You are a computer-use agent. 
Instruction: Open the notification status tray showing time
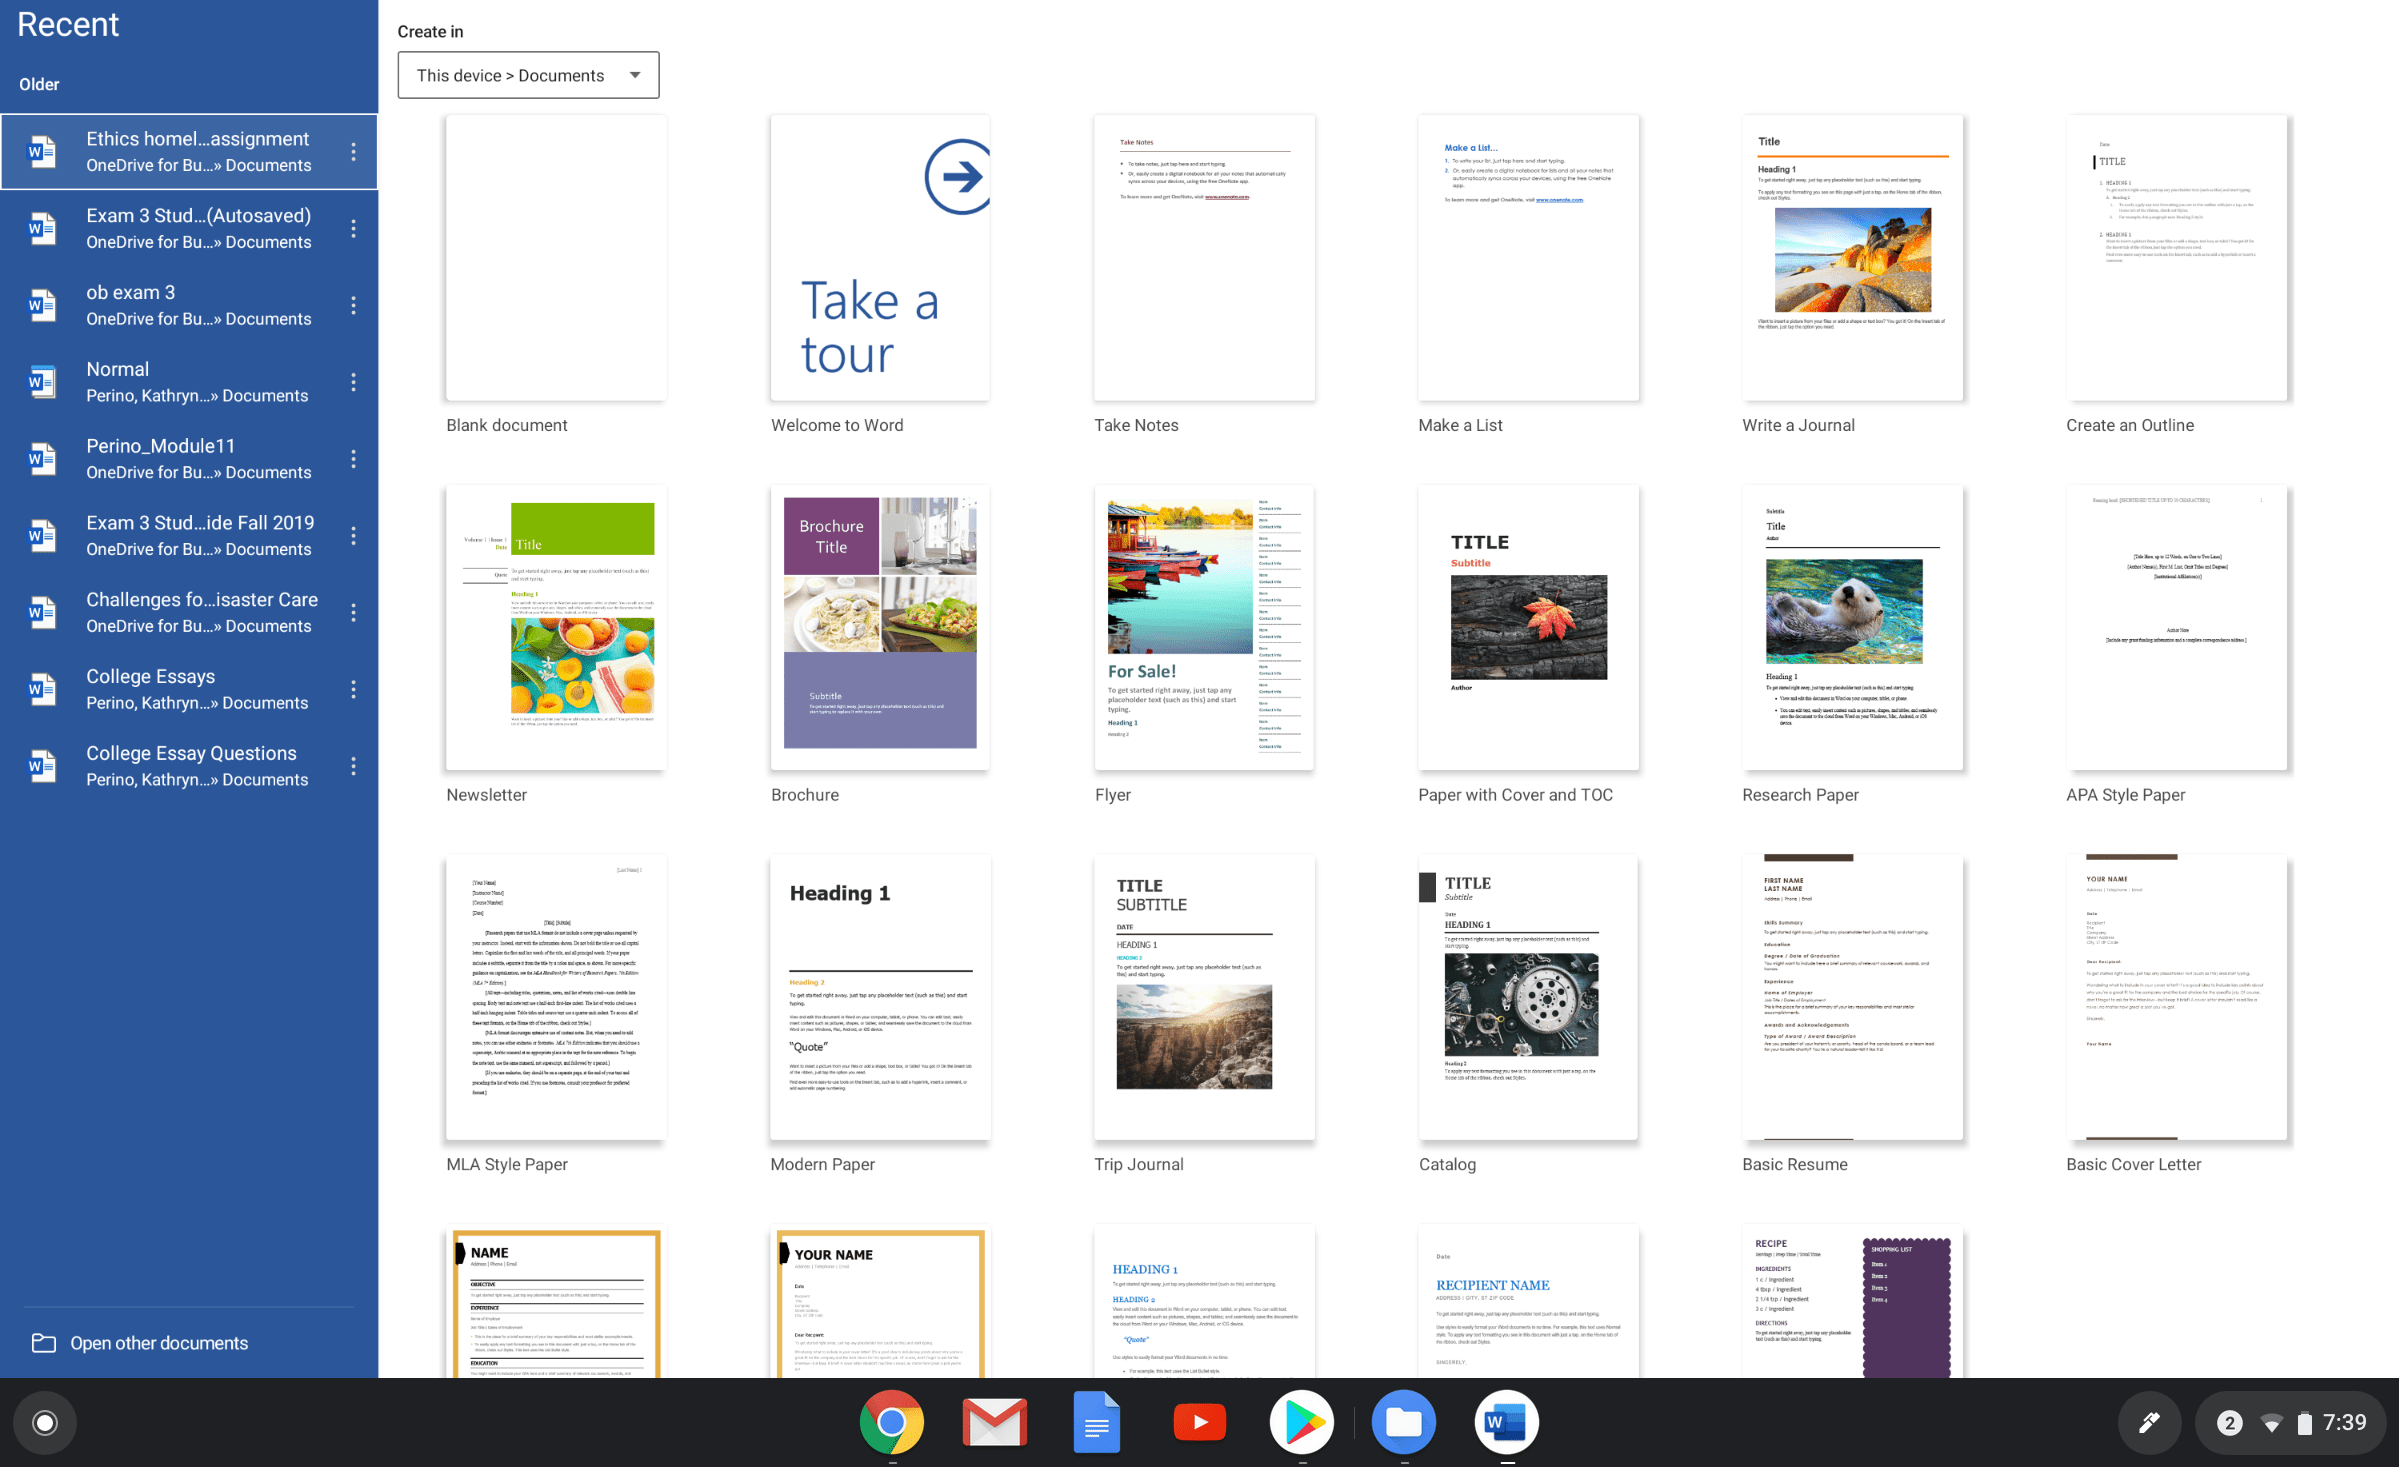coord(2292,1423)
